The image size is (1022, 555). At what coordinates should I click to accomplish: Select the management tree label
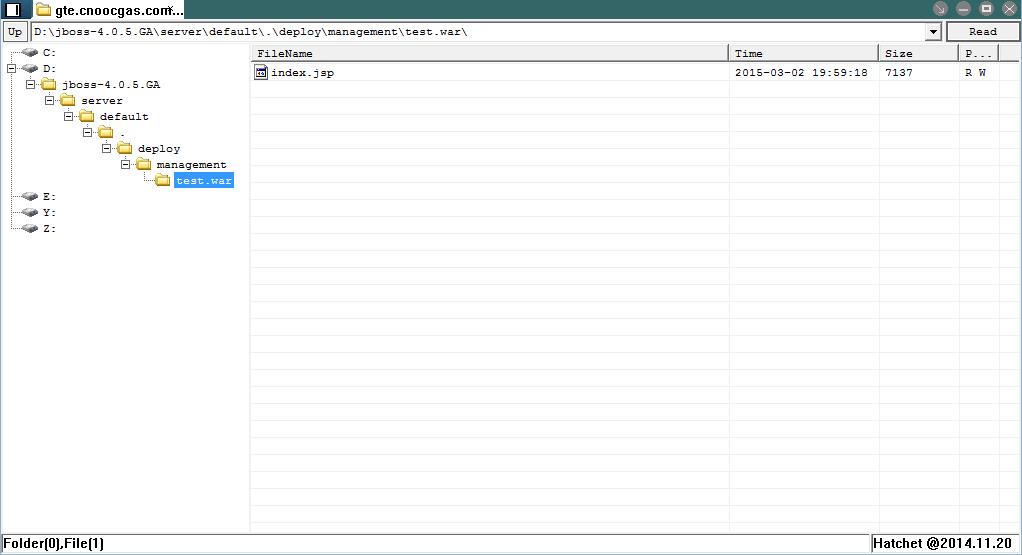point(192,165)
